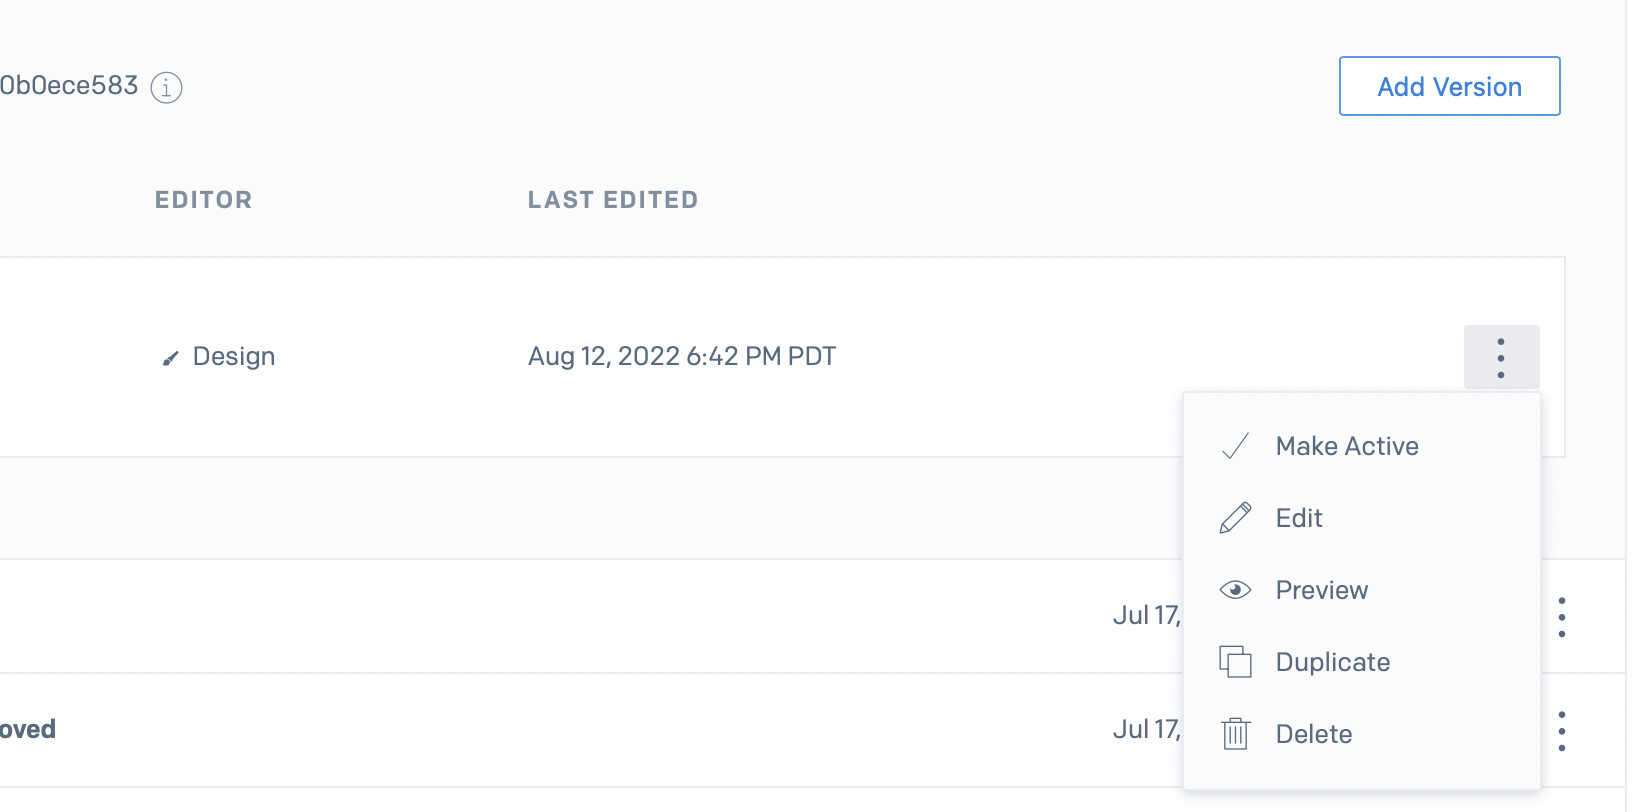The image size is (1644, 812).
Task: Click the template ID ending in 0b0ece583
Action: [x=69, y=86]
